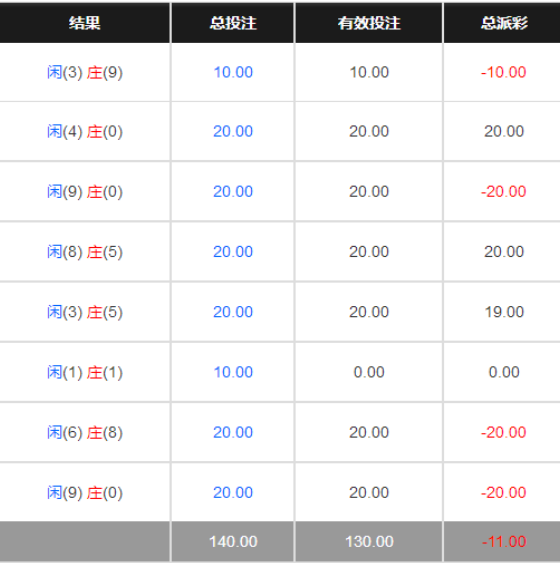Viewport: 560px width, 563px height.
Task: Click the 140.00 total in the summary row
Action: [x=233, y=542]
